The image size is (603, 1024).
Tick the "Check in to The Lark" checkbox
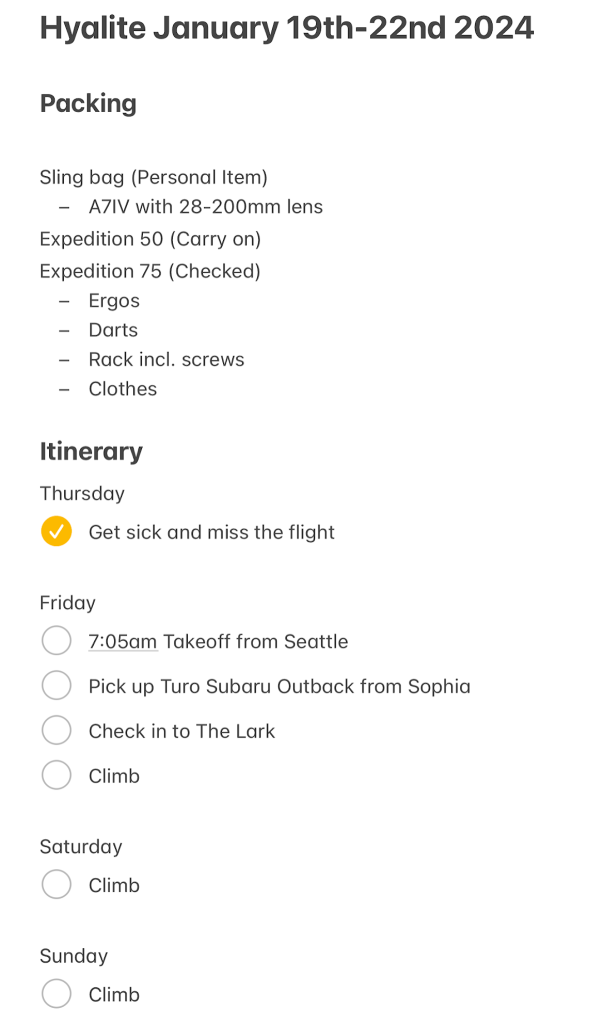click(57, 731)
